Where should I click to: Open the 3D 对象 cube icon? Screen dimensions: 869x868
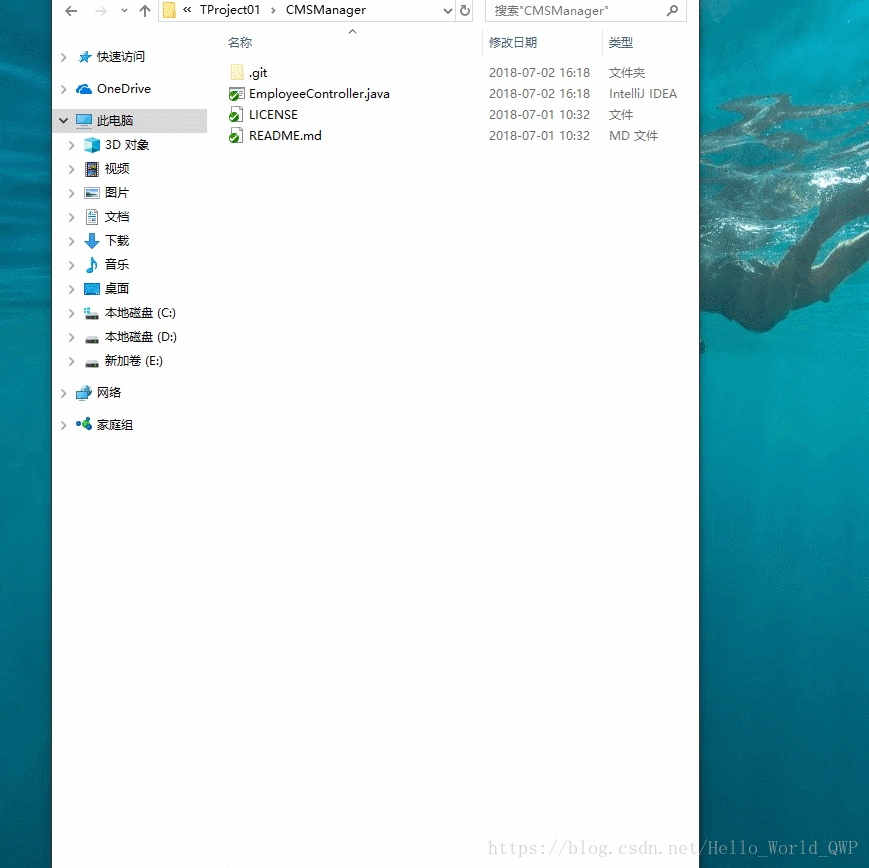click(x=92, y=145)
